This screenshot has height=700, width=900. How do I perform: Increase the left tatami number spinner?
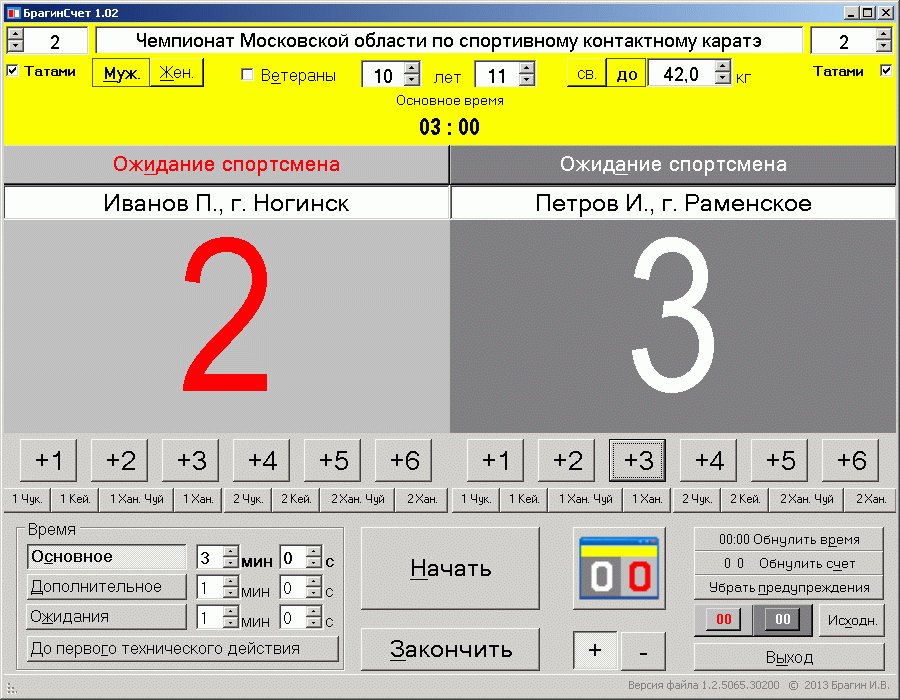(15, 34)
